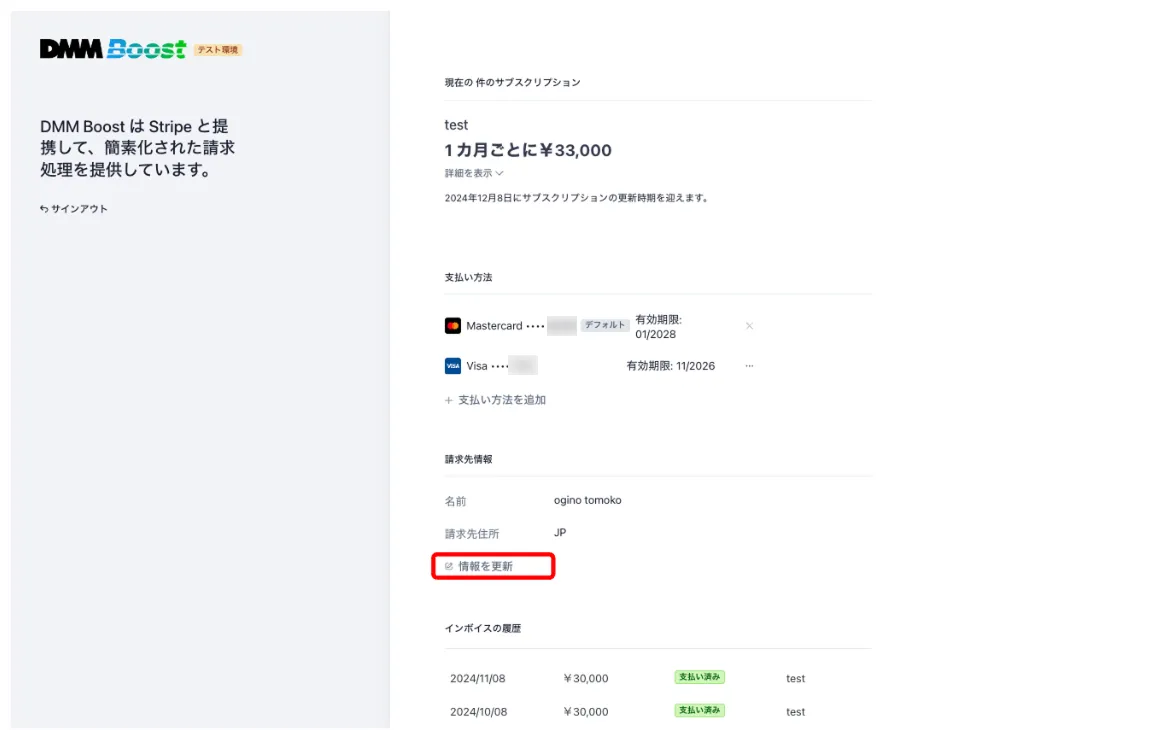Click the Mastercard card icon

[x=453, y=326]
